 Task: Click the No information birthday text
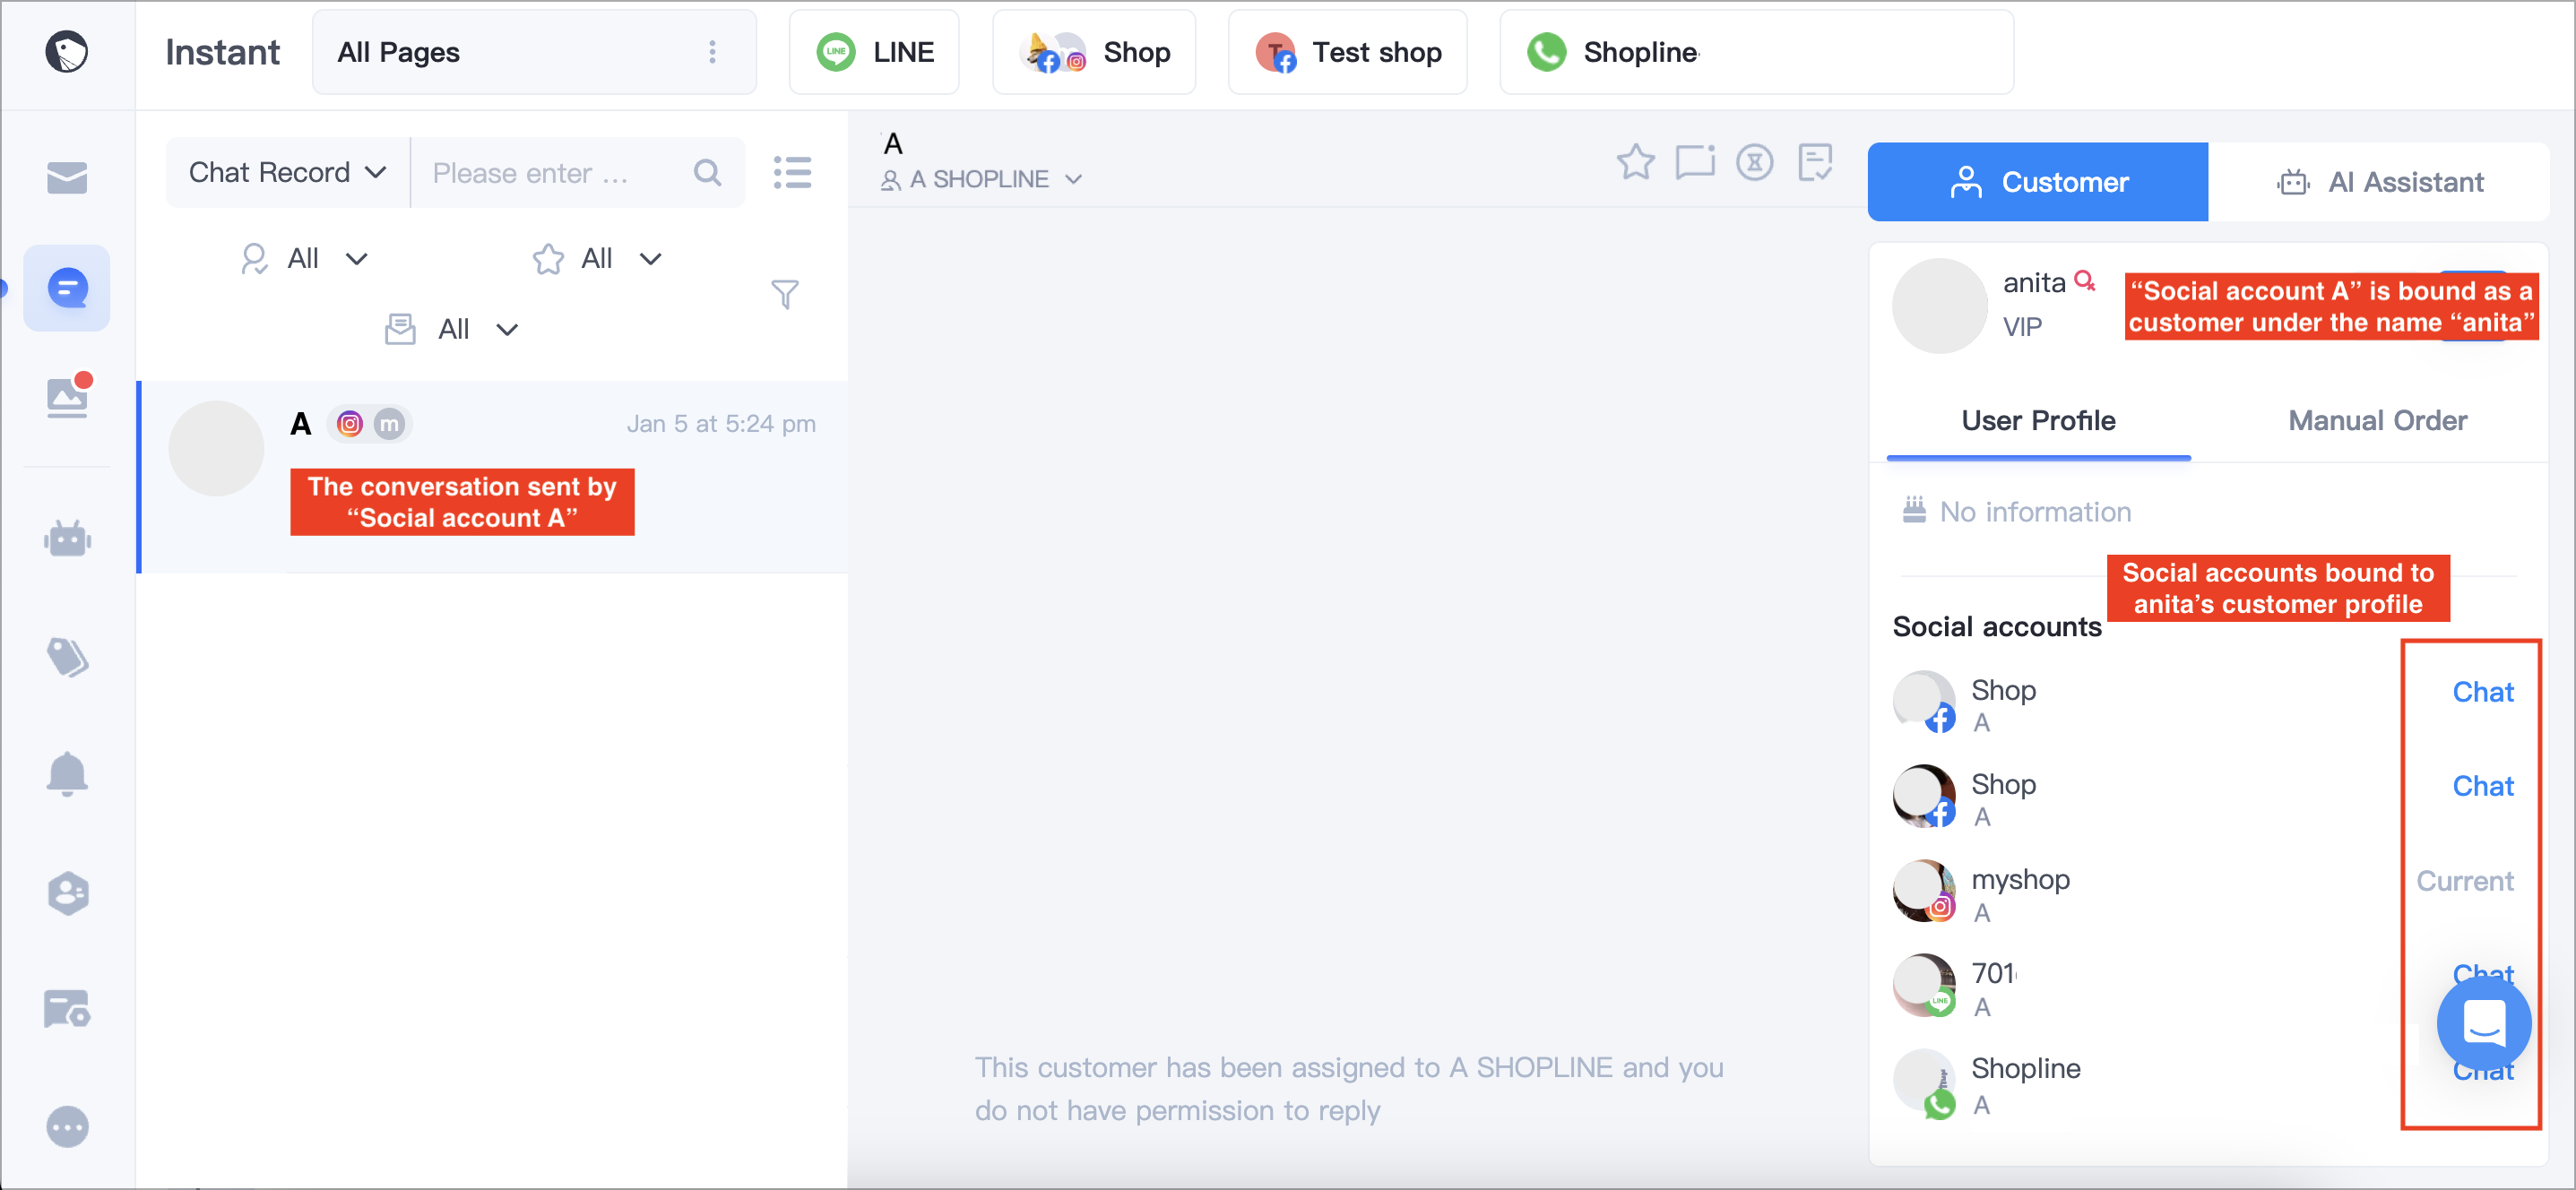click(2034, 512)
